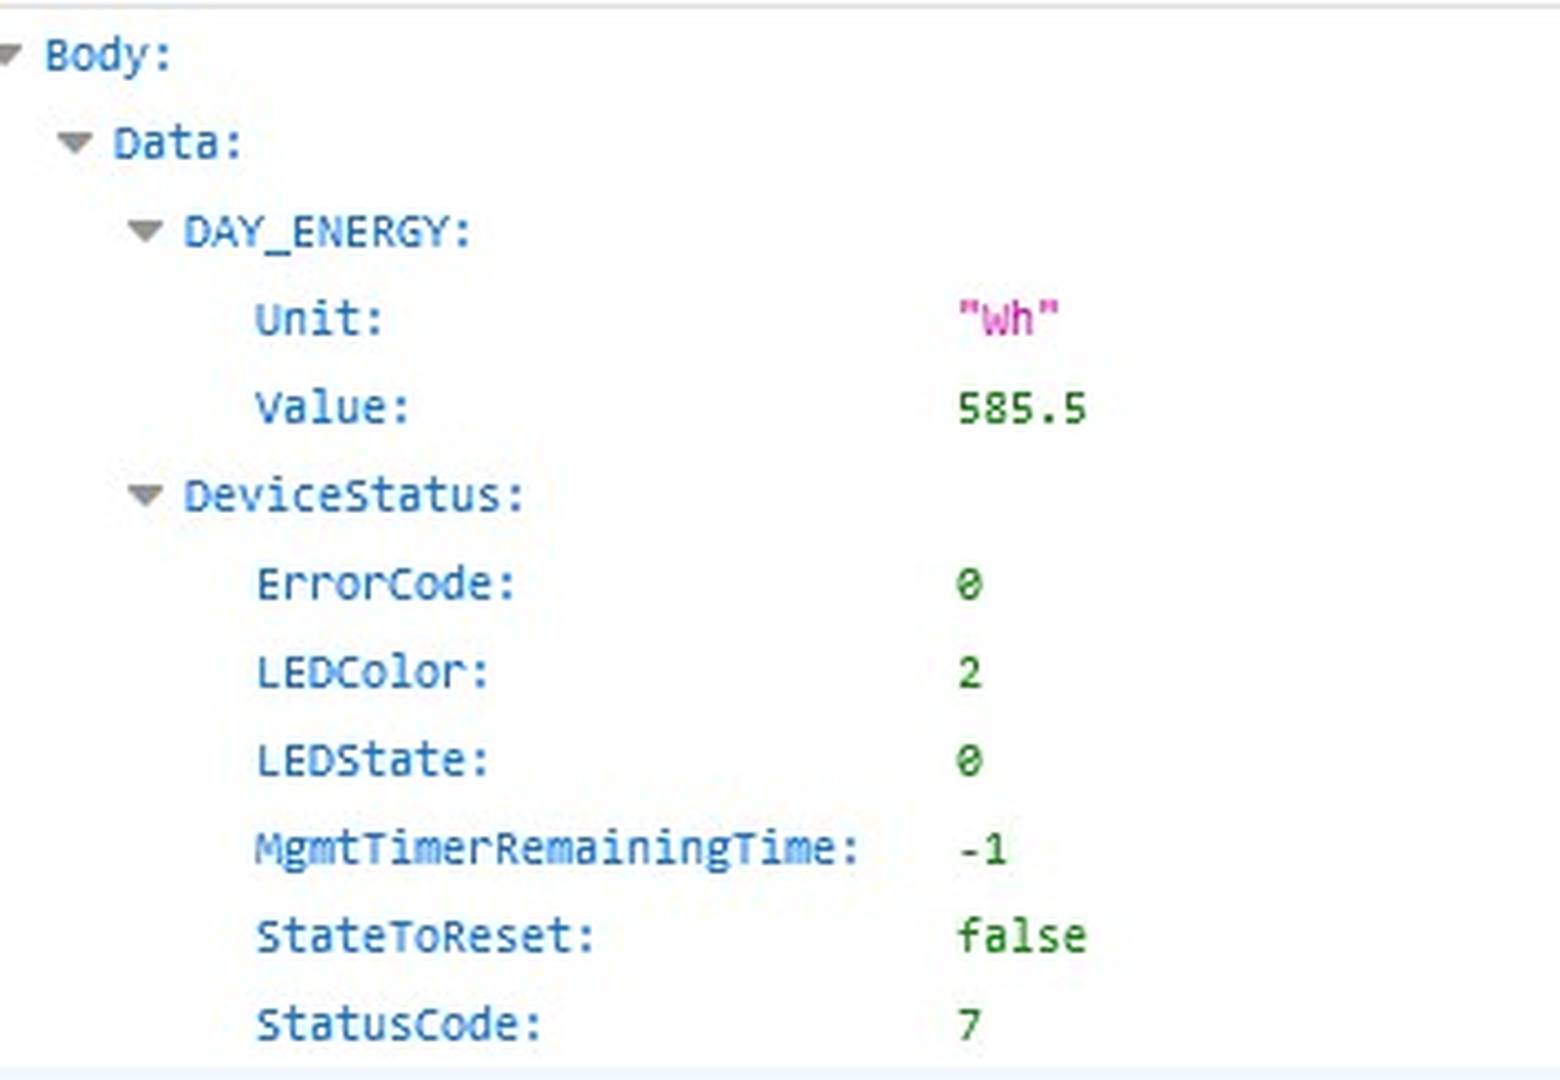Viewport: 1560px width, 1080px height.
Task: Click the LEDColor value 2
Action: click(x=969, y=672)
